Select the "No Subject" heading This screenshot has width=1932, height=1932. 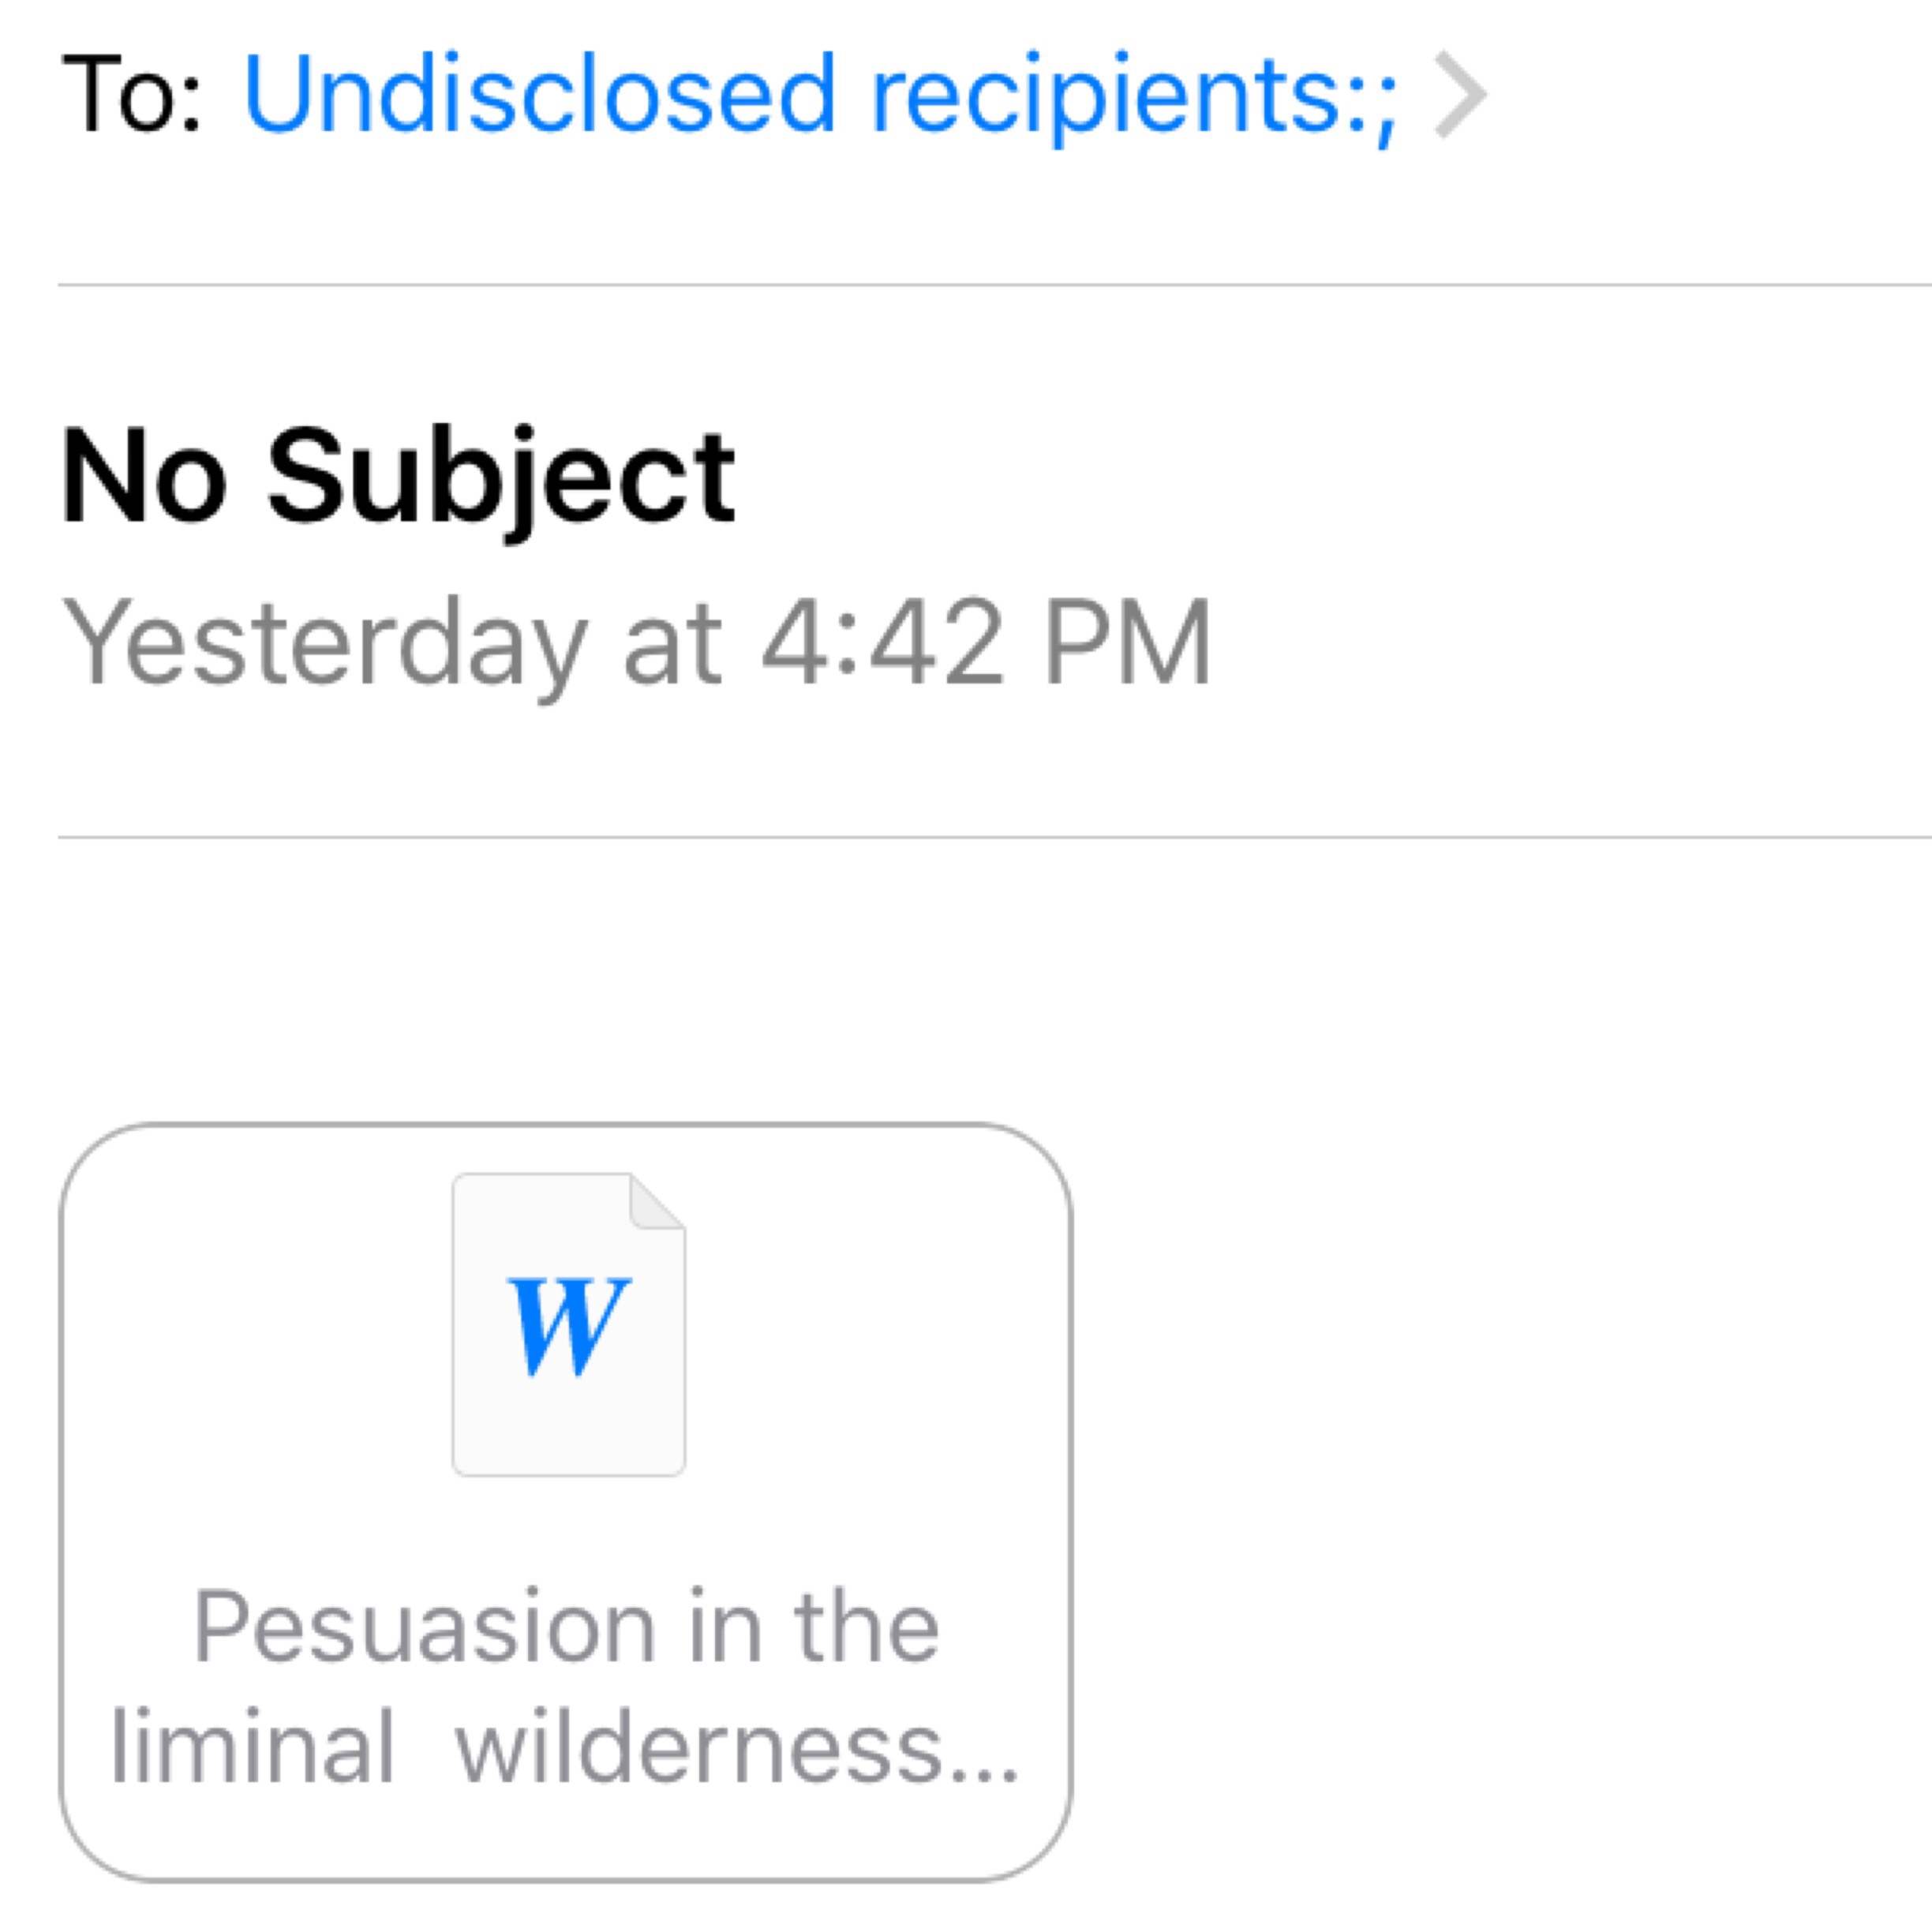click(398, 475)
